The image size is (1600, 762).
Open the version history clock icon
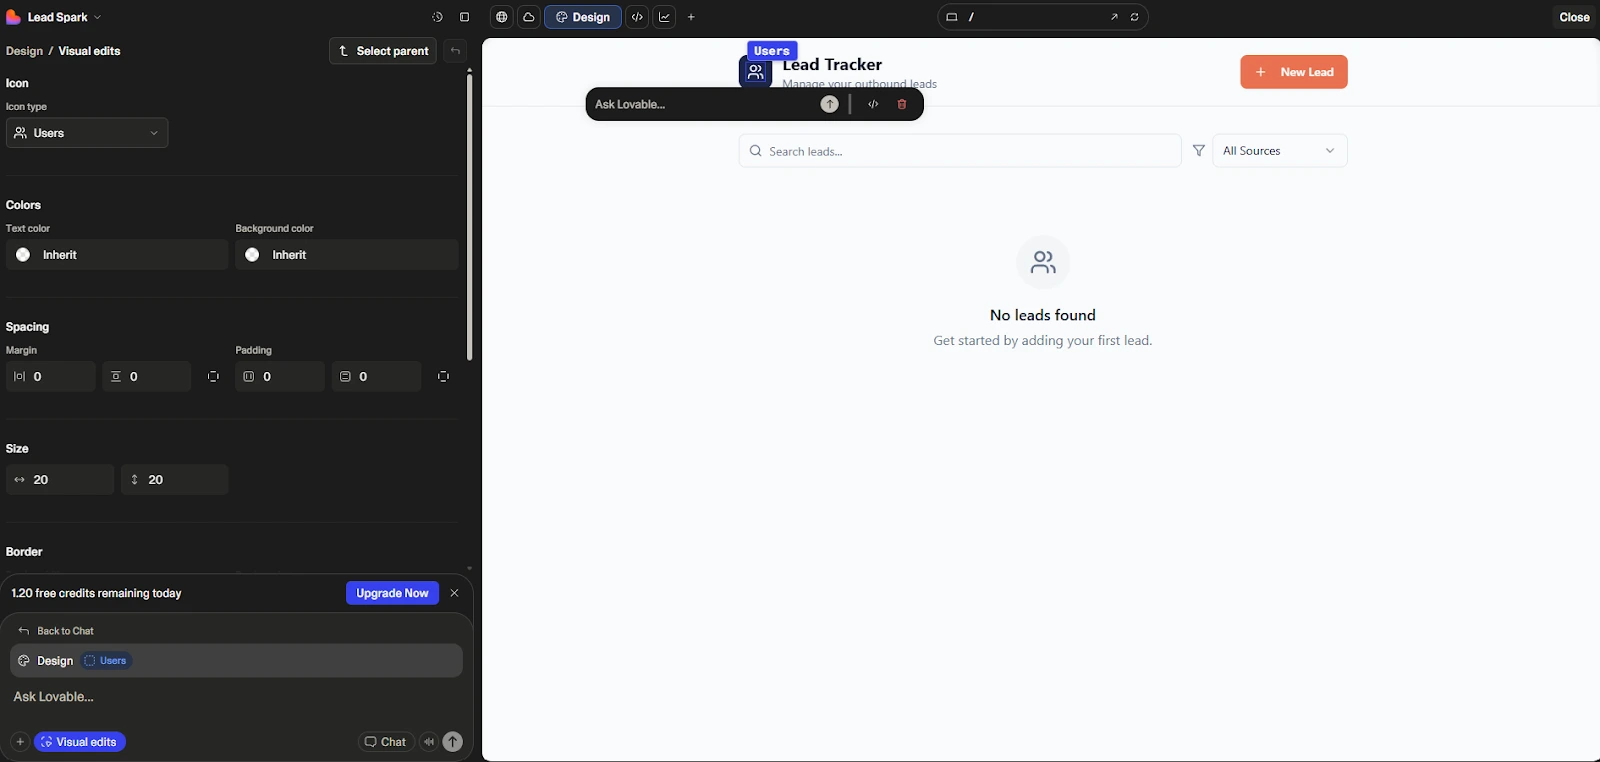437,17
